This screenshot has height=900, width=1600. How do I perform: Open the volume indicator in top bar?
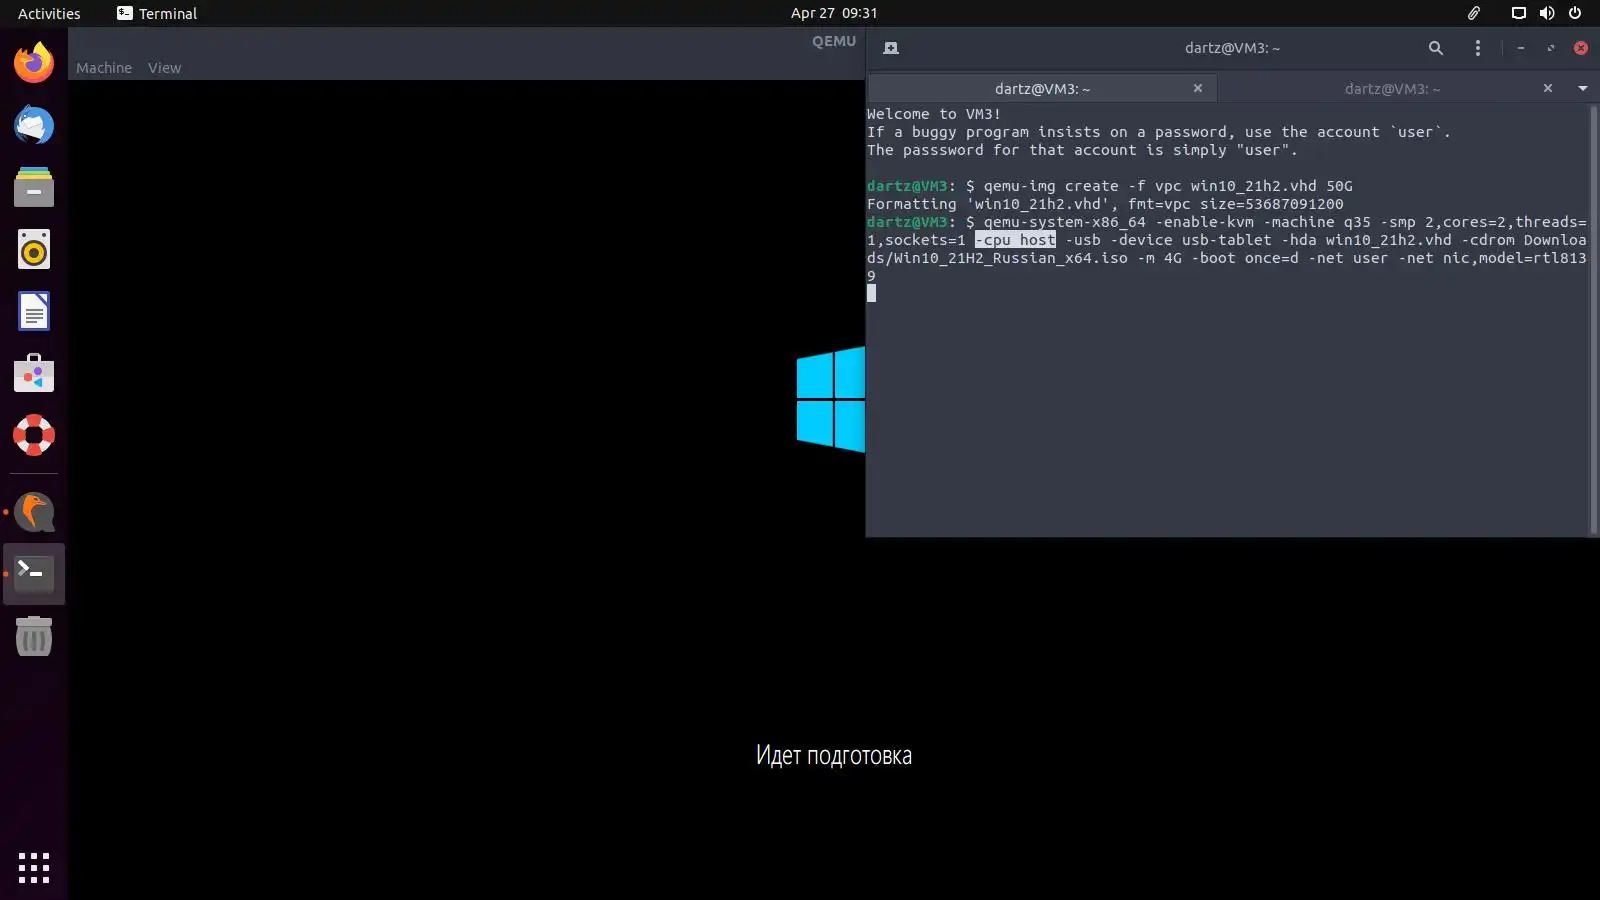[1547, 13]
